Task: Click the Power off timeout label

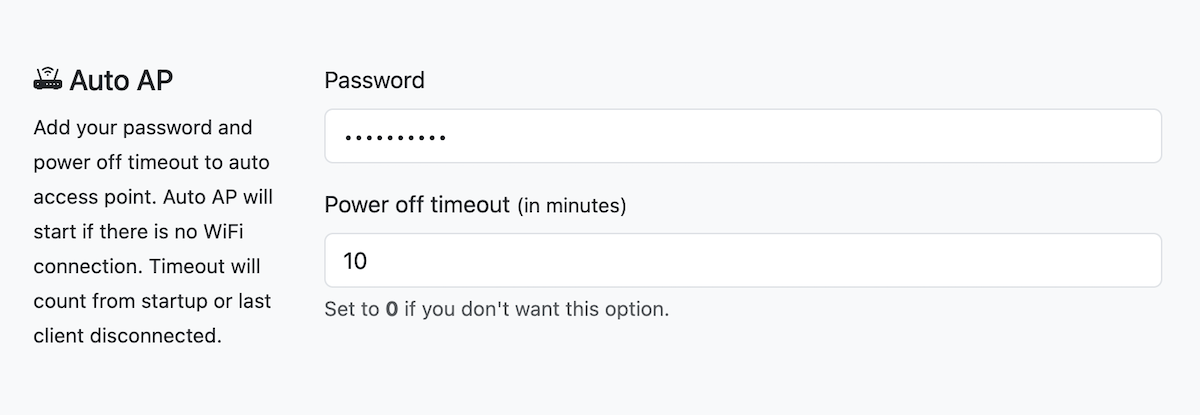Action: (417, 205)
